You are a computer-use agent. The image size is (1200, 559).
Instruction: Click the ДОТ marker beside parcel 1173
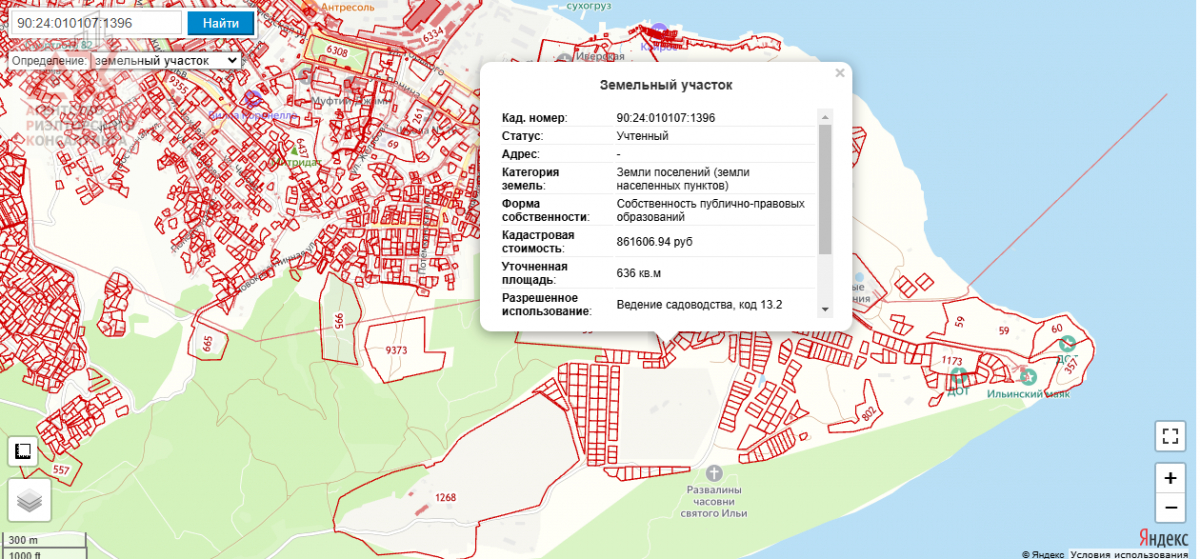click(x=958, y=376)
